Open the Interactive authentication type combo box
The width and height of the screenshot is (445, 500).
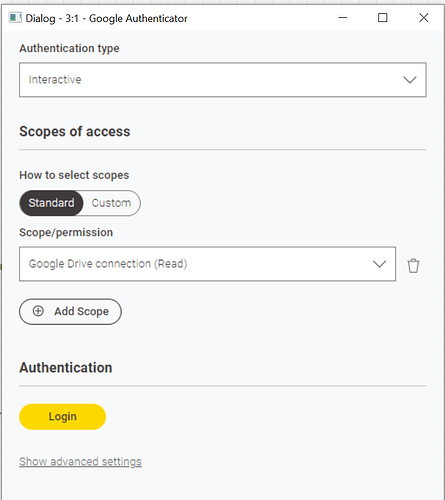click(x=223, y=80)
